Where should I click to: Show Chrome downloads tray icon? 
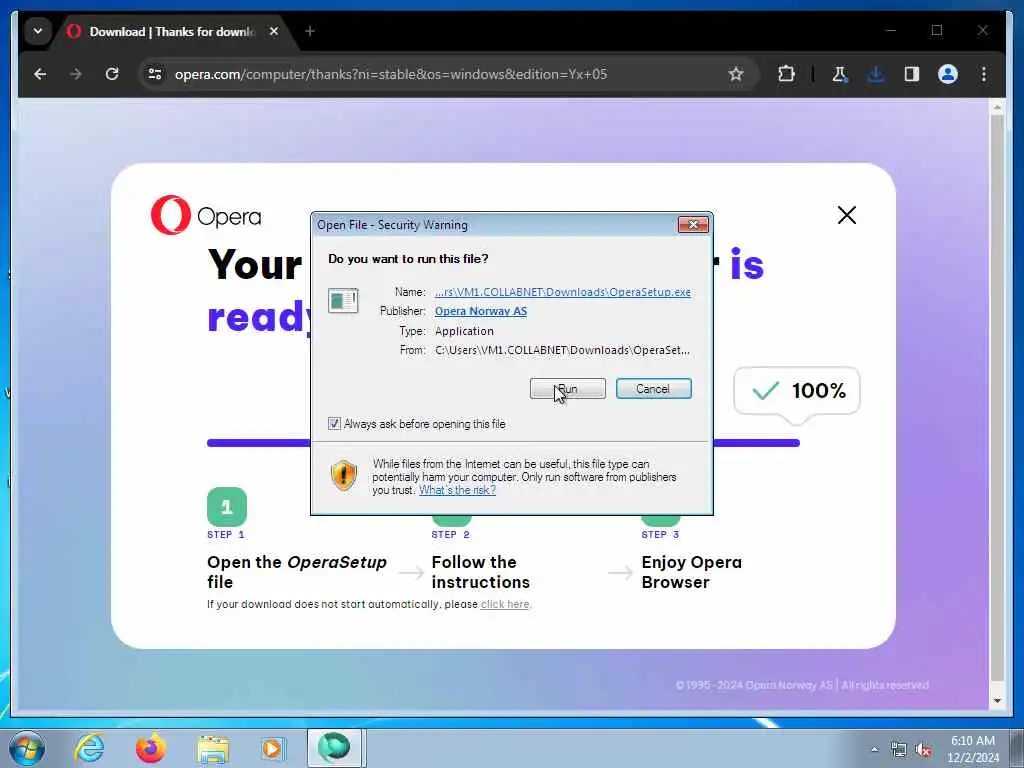[876, 74]
